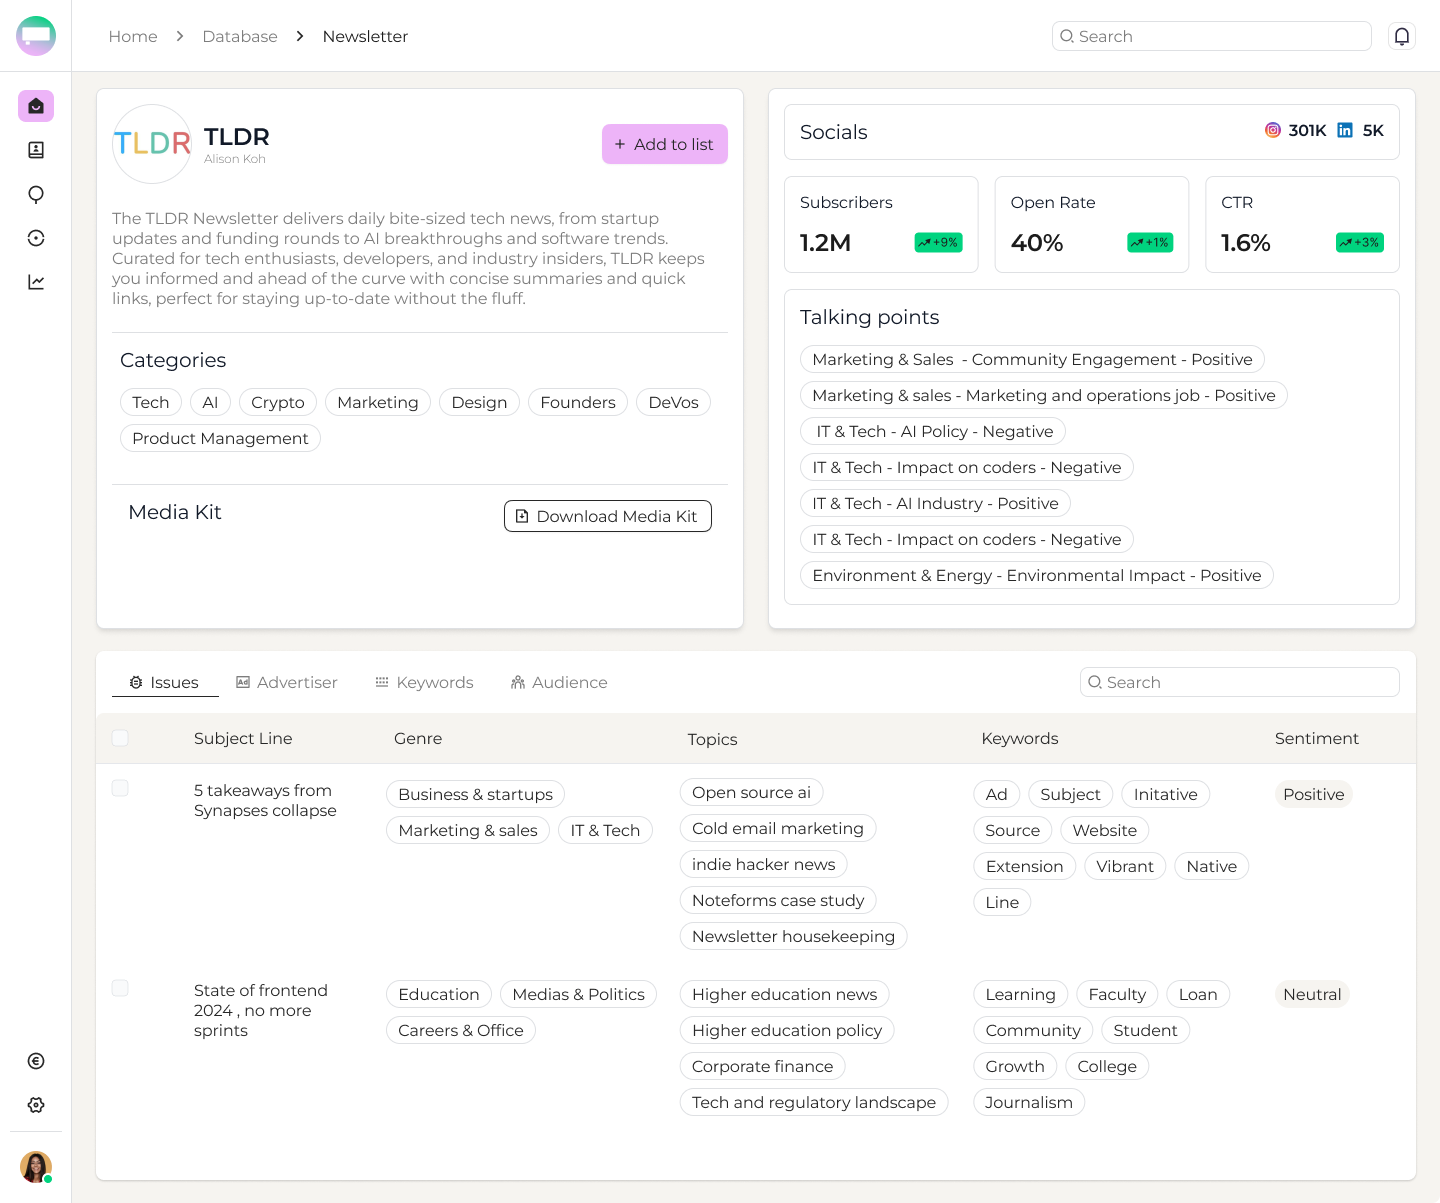The height and width of the screenshot is (1203, 1440).
Task: Click the 'Vibrant' keyword tag
Action: [x=1125, y=866]
